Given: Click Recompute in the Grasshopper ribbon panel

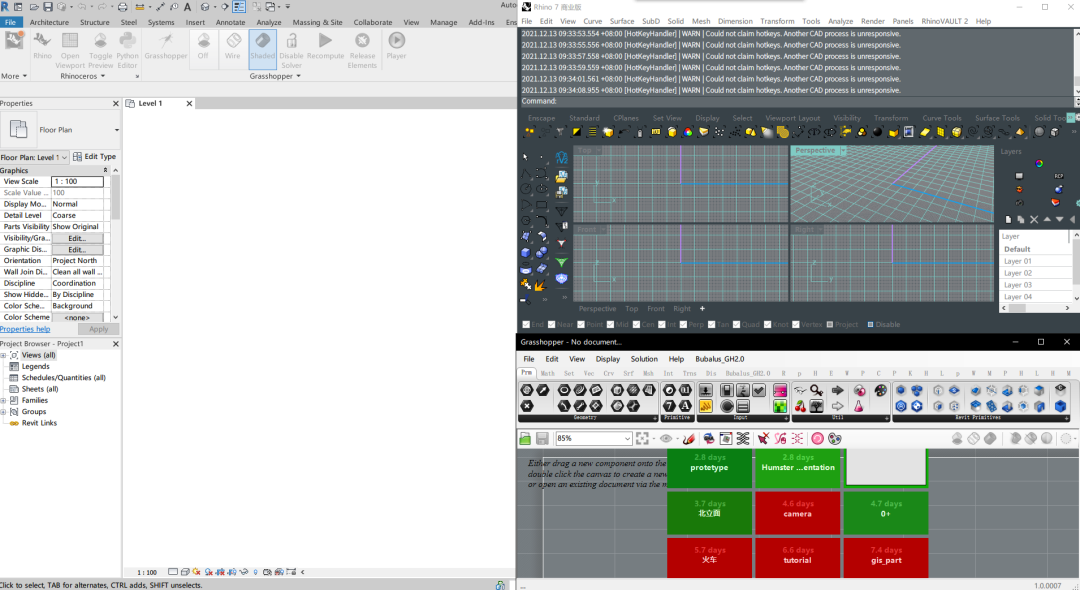Looking at the screenshot, I should [x=325, y=48].
